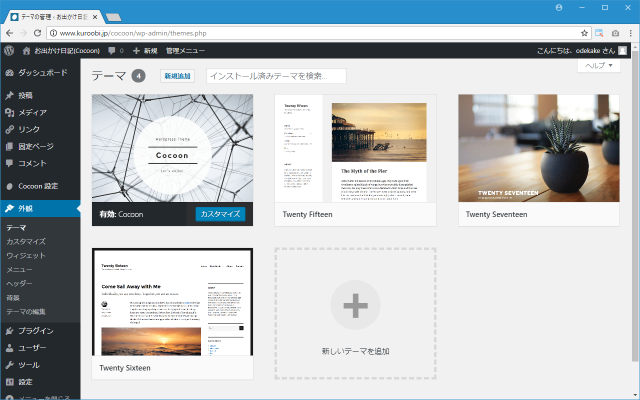This screenshot has width=640, height=400.
Task: Open the 背景 submenu link
Action: point(13,298)
